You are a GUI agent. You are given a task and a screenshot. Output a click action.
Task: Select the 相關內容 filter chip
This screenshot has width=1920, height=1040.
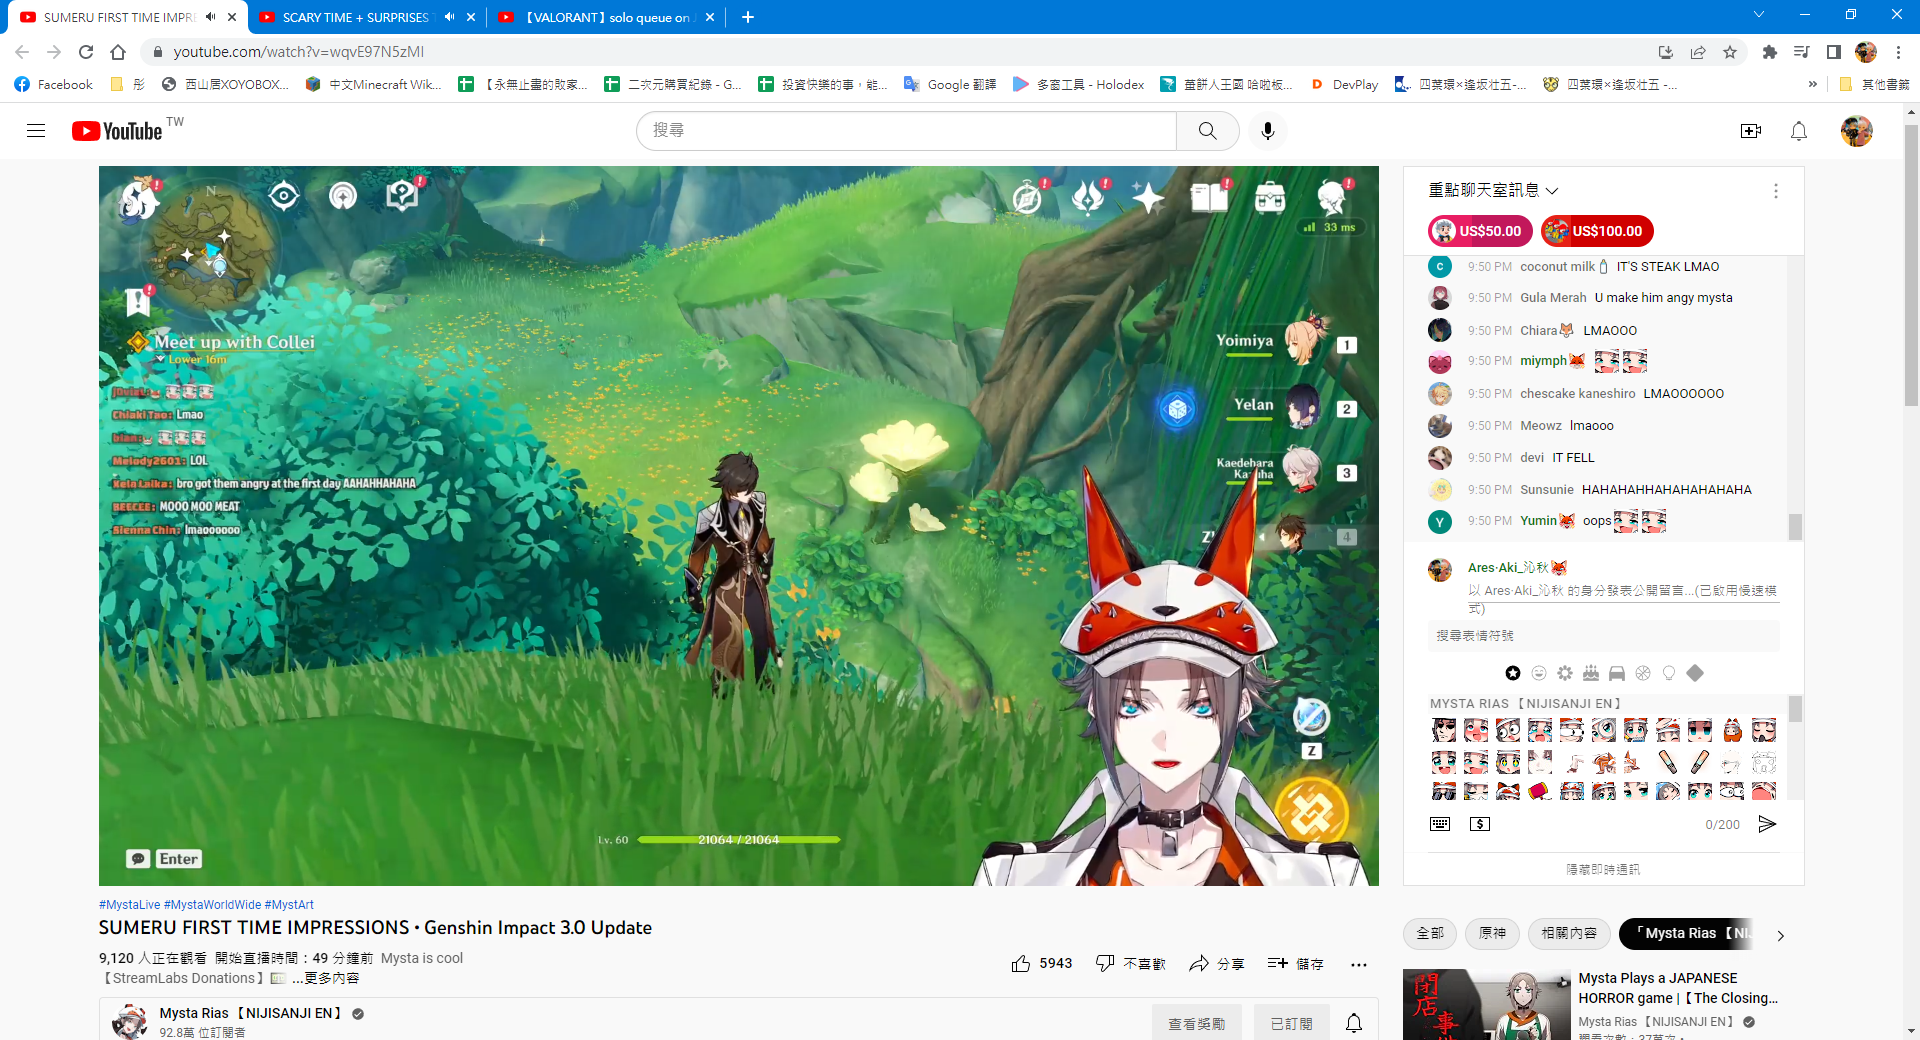[1569, 933]
